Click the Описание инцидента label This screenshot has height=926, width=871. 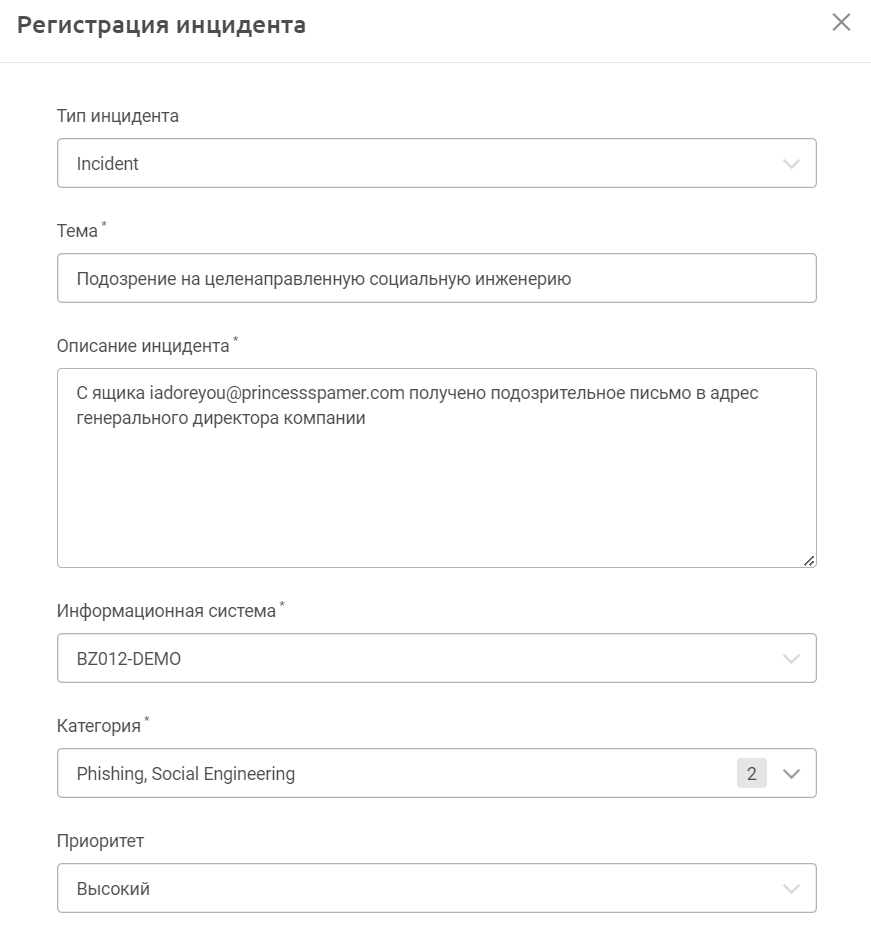click(143, 346)
